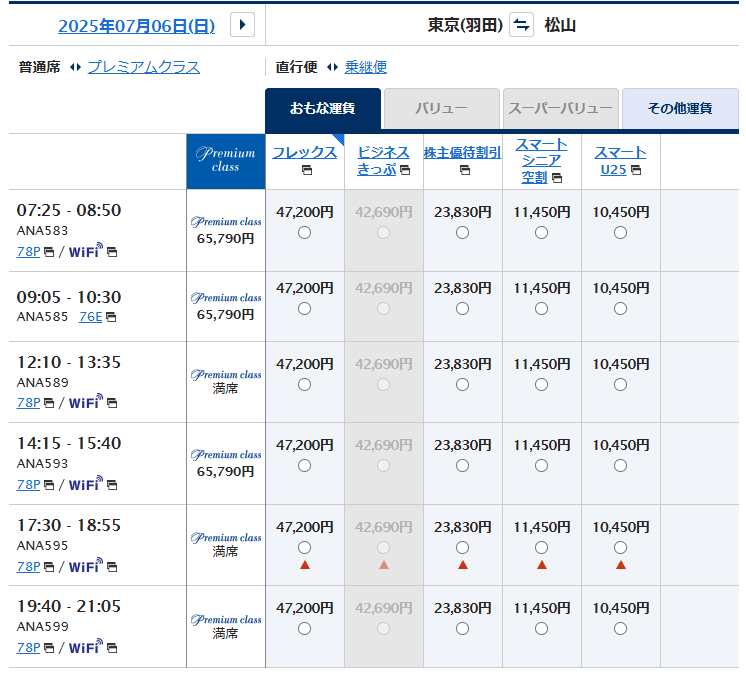Click the 普通席 seat class label

pyautogui.click(x=39, y=67)
